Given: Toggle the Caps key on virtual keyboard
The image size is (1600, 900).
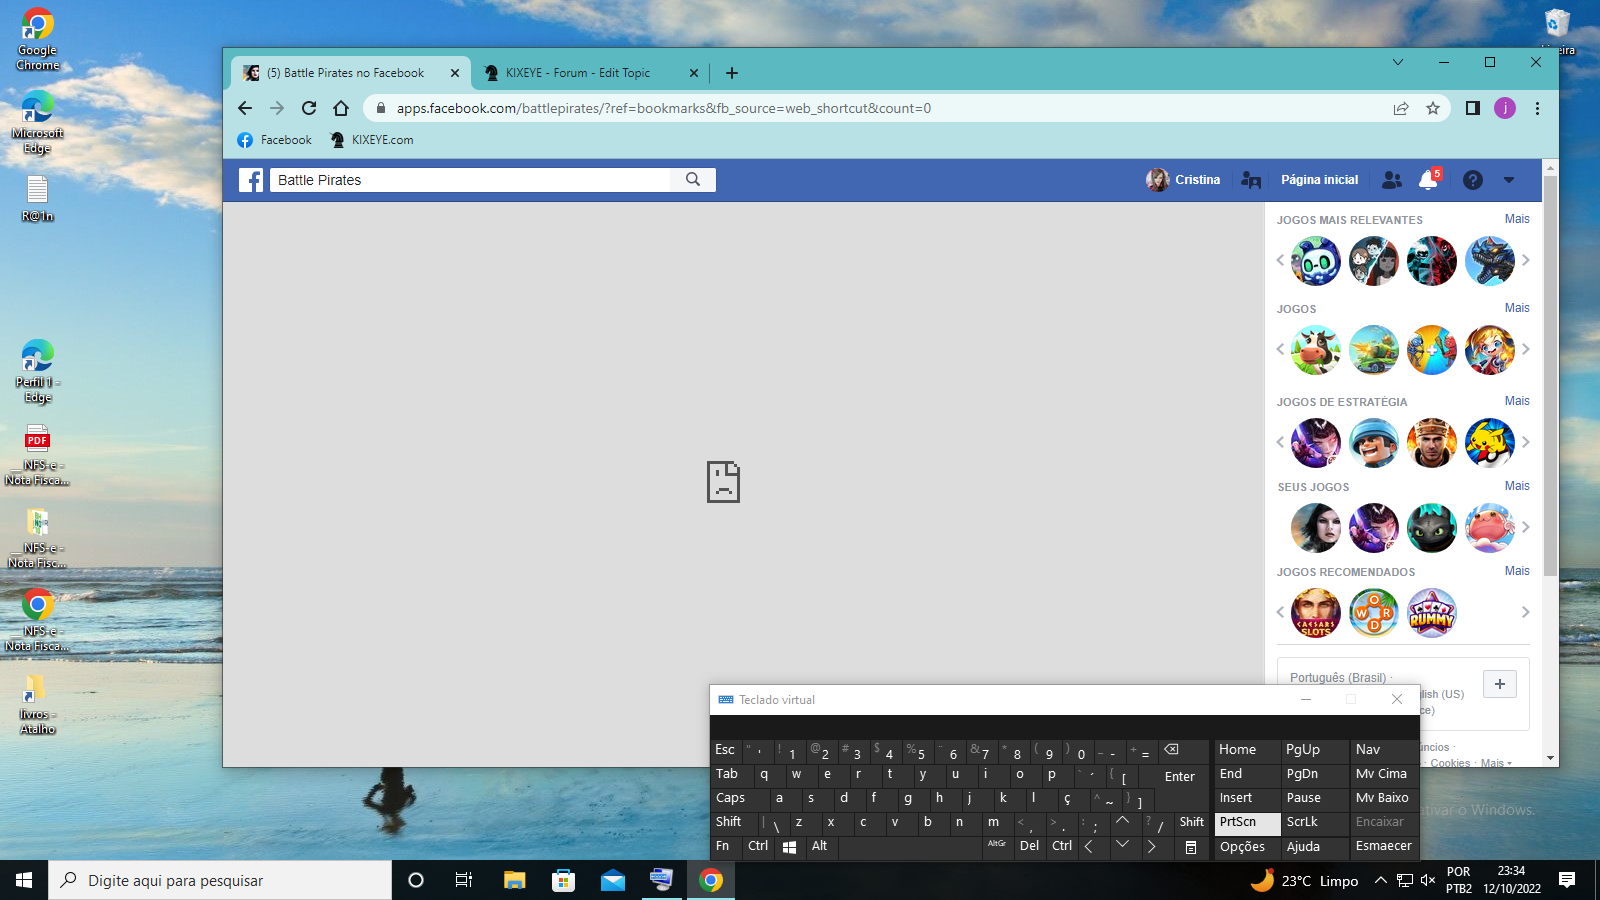Looking at the screenshot, I should point(740,798).
